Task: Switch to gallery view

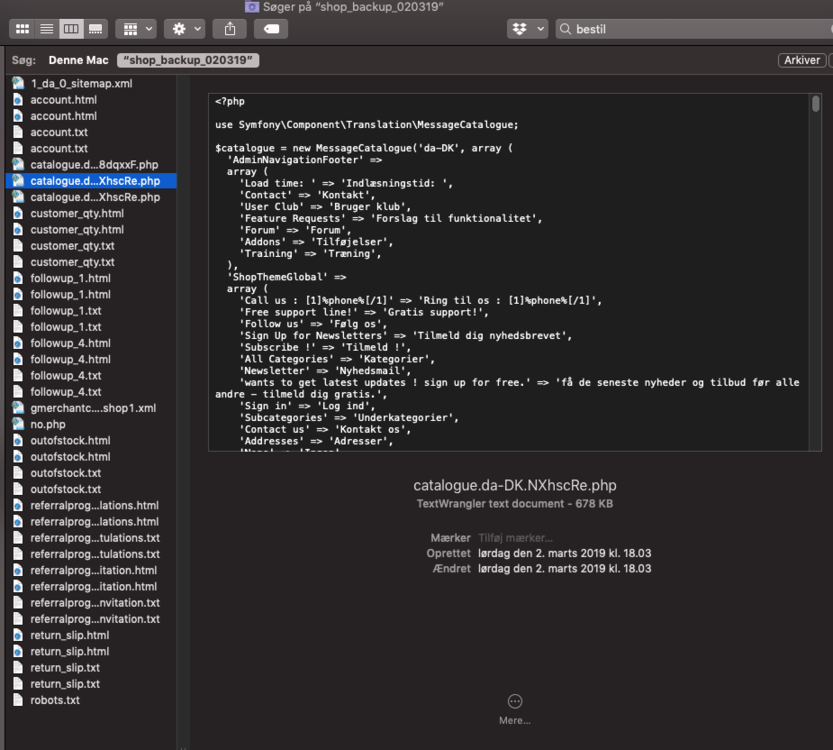Action: (95, 29)
